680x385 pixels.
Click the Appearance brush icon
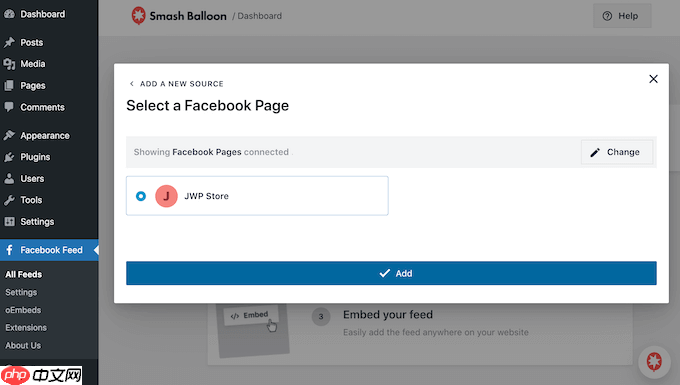(9, 135)
